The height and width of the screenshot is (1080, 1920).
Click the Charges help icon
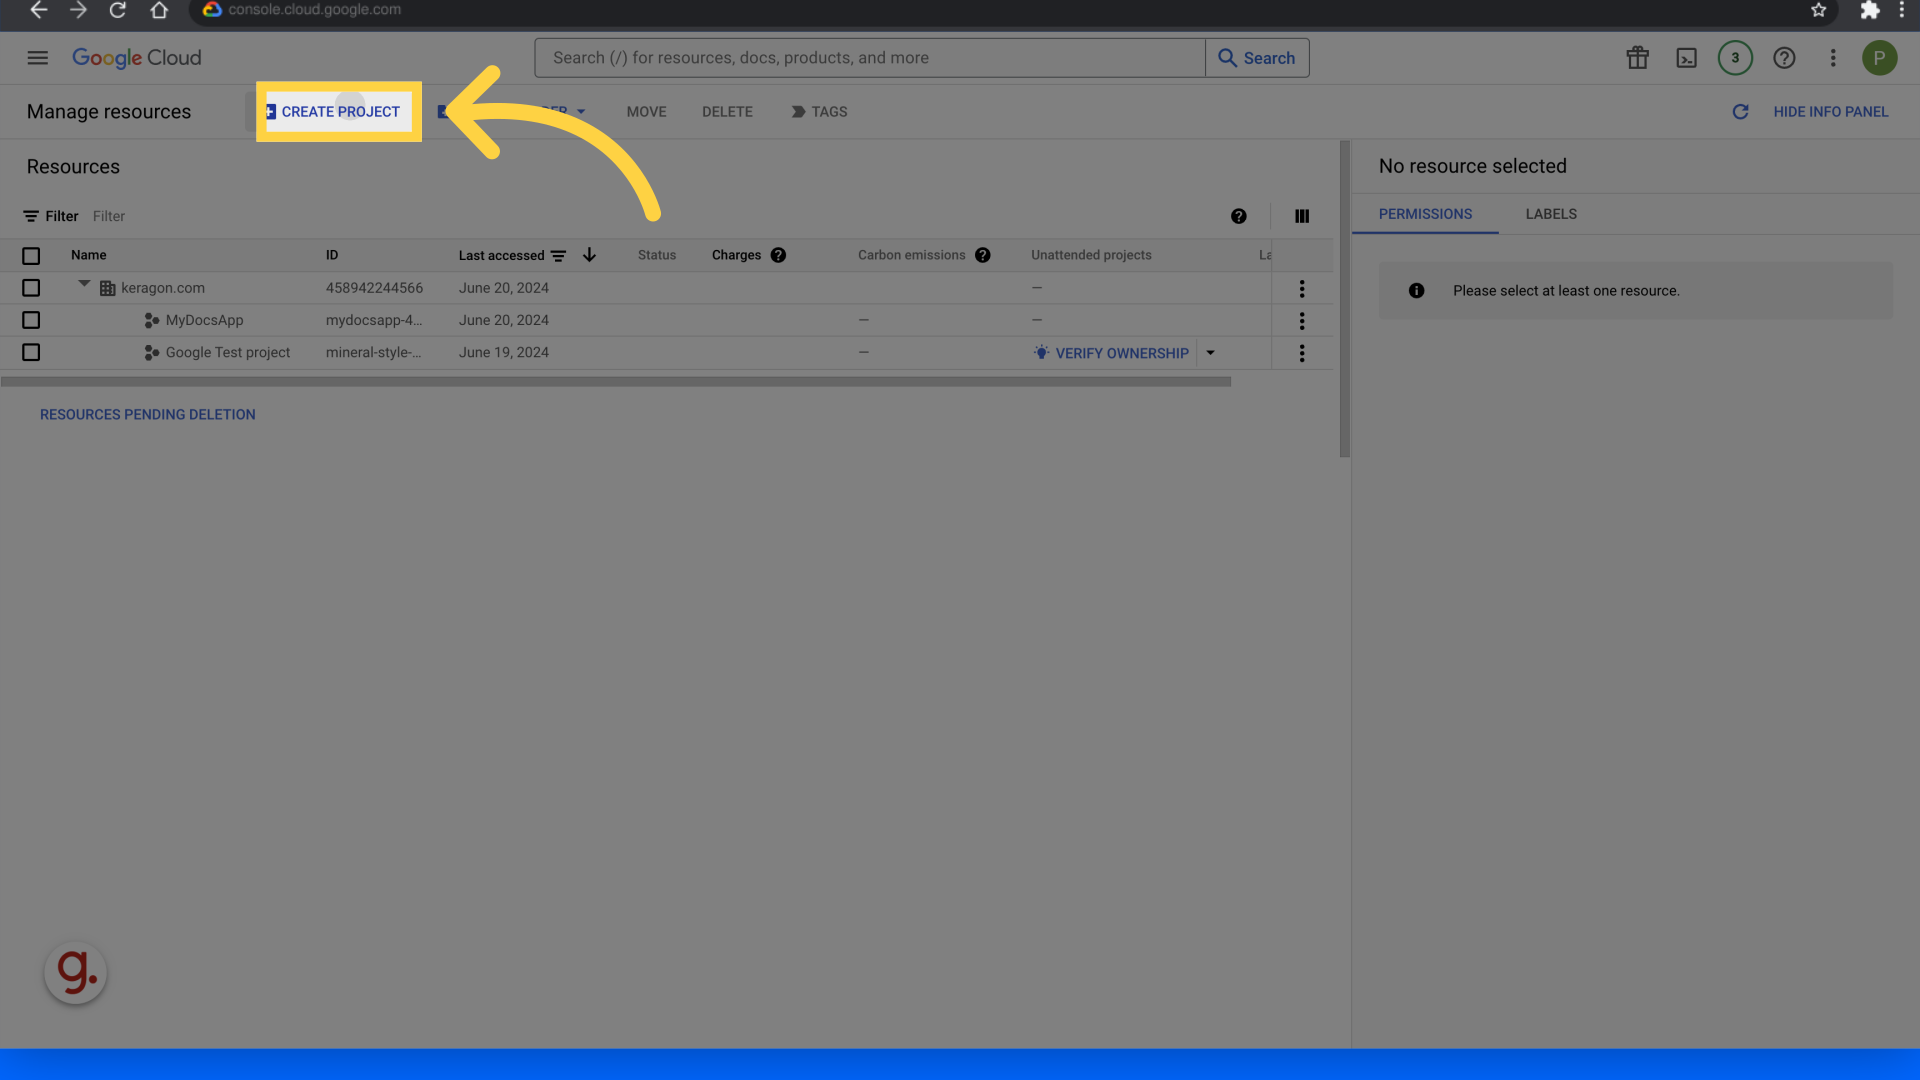[778, 255]
